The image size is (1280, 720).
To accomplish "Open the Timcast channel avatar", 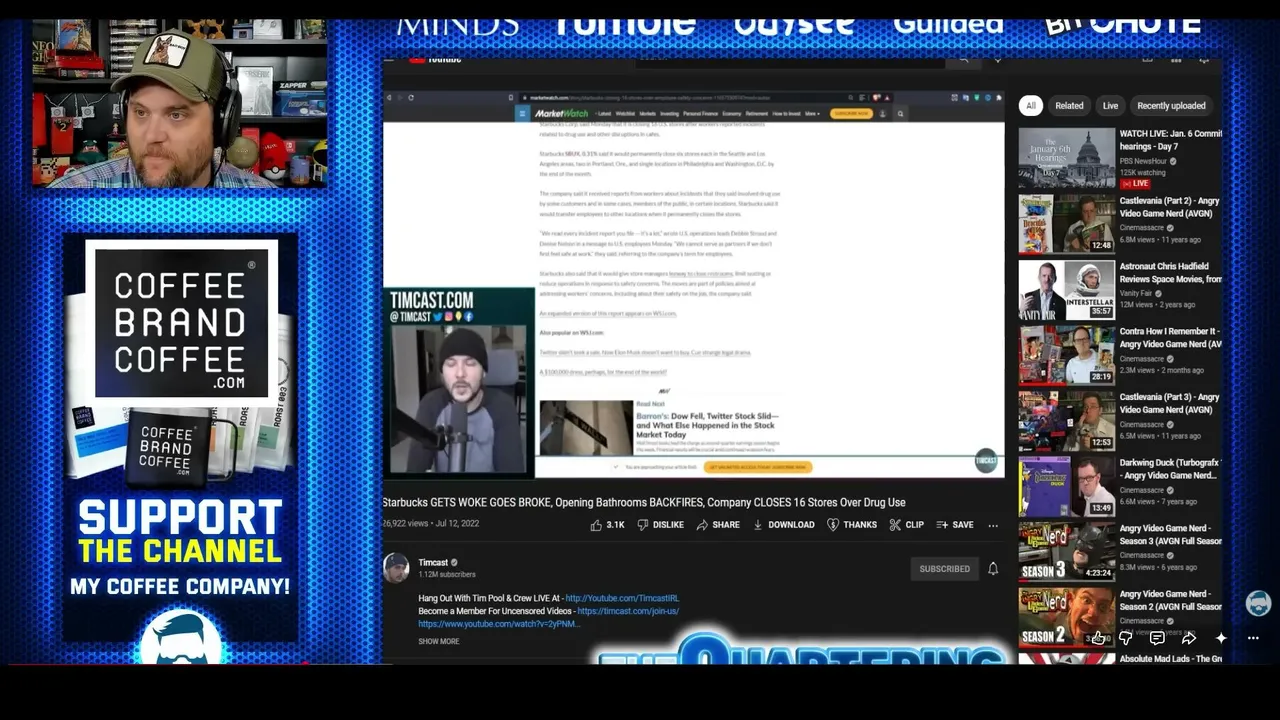I will (396, 567).
